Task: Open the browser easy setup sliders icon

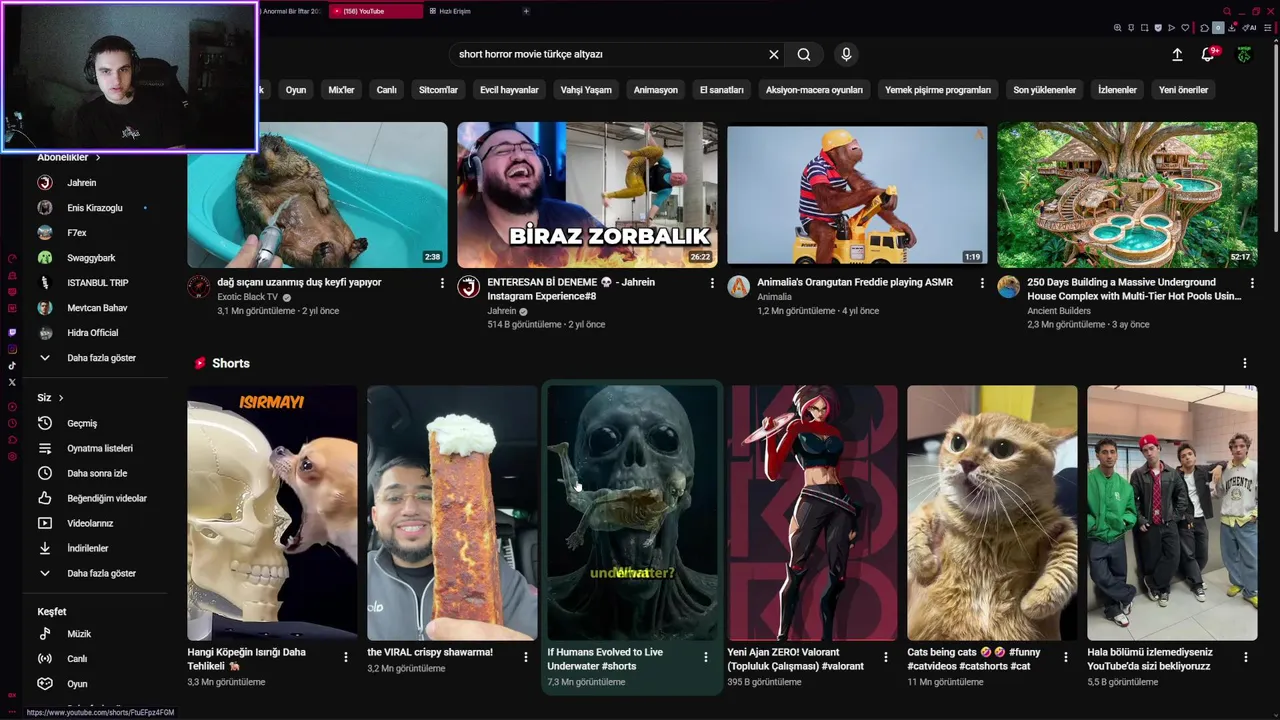Action: tap(1268, 28)
